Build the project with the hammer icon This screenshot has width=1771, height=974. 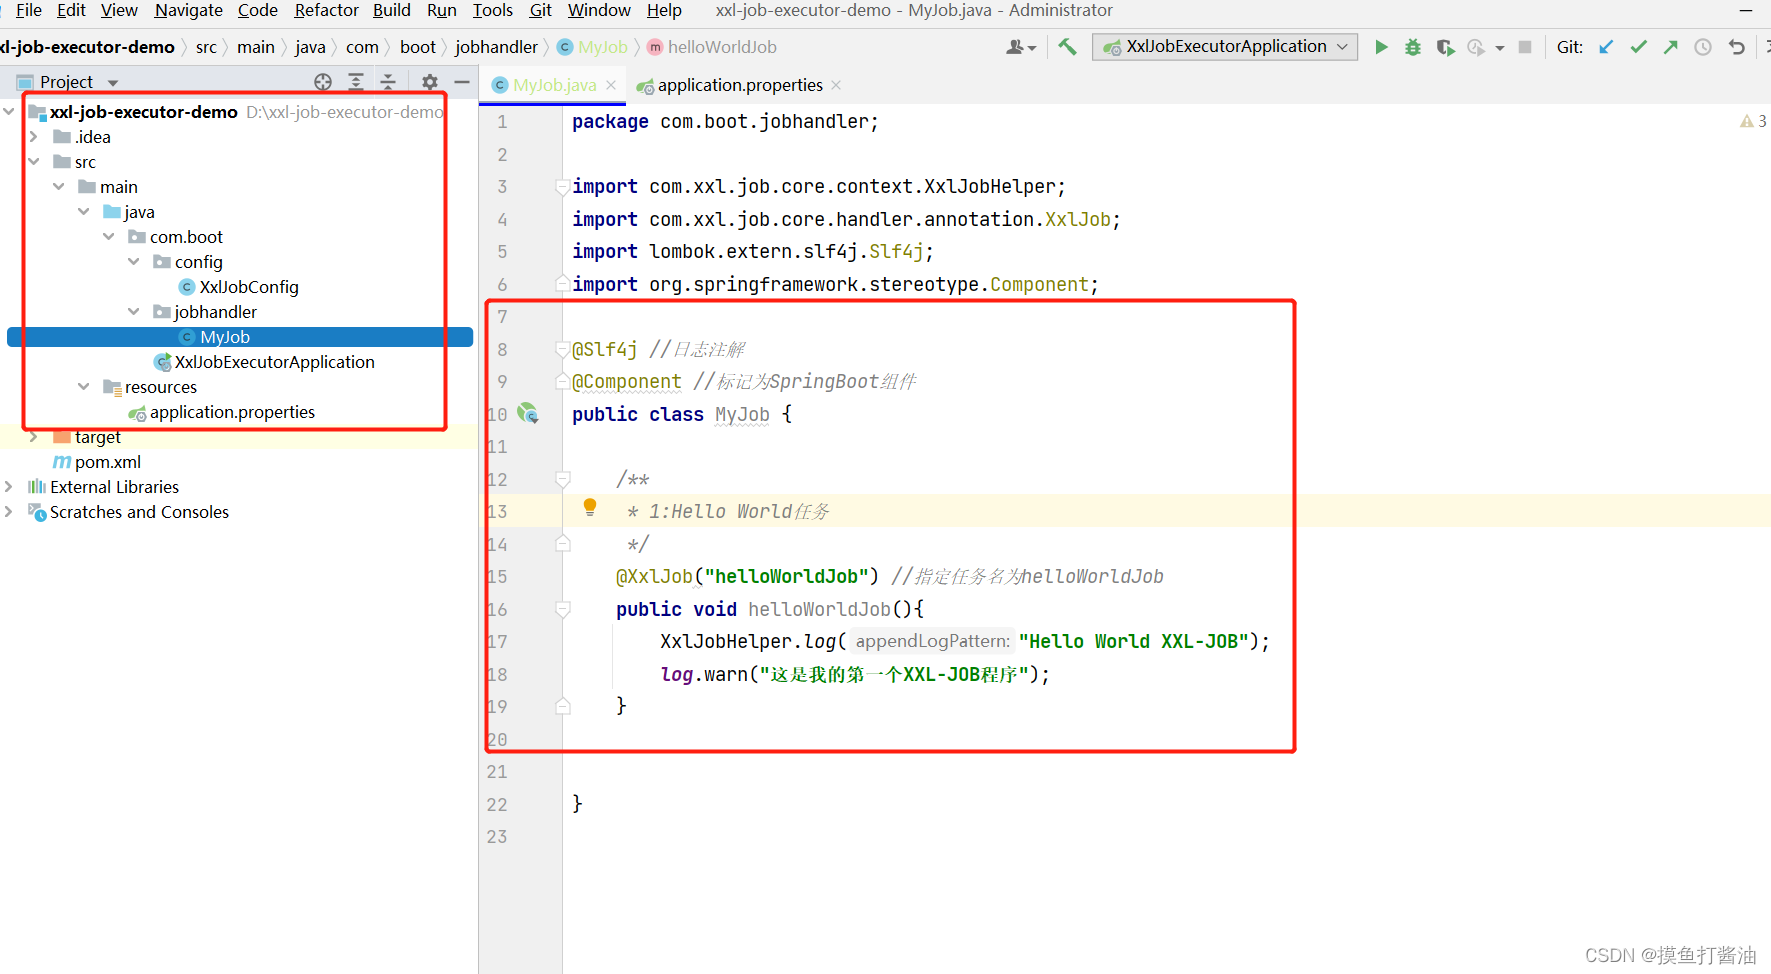[x=1067, y=47]
